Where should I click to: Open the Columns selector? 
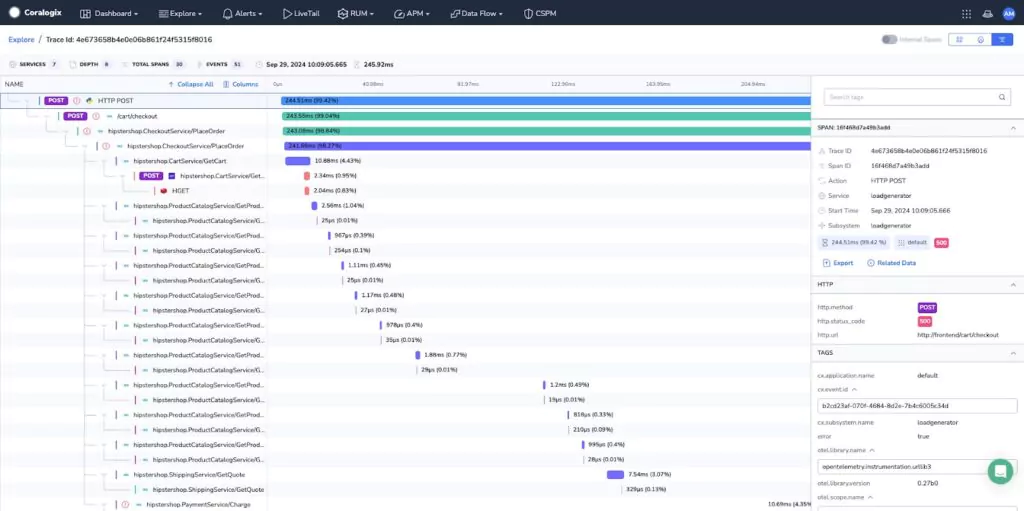point(240,84)
